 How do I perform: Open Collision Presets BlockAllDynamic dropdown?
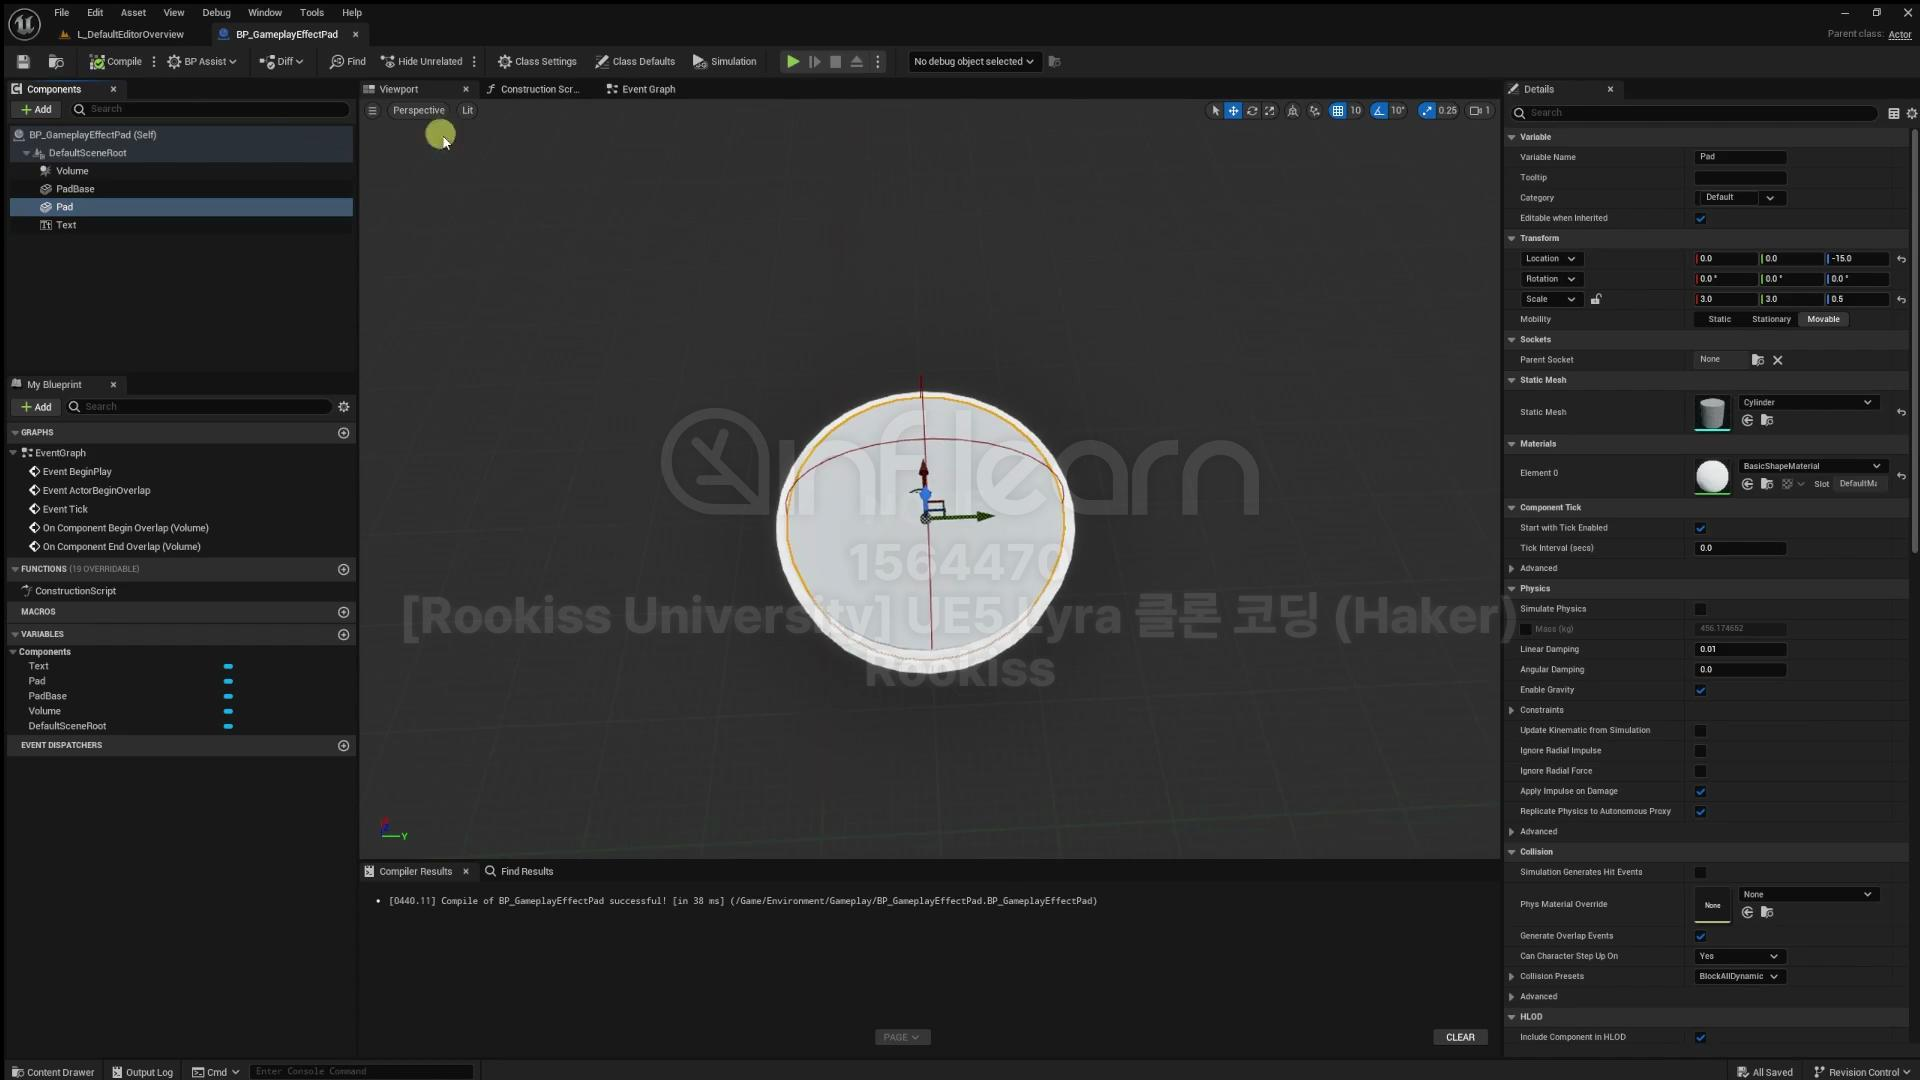[1738, 976]
